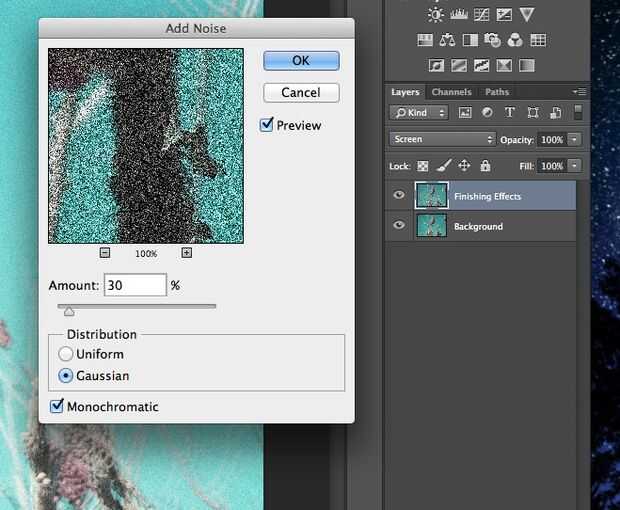620x510 pixels.
Task: Zoom in the noise preview
Action: pyautogui.click(x=187, y=253)
